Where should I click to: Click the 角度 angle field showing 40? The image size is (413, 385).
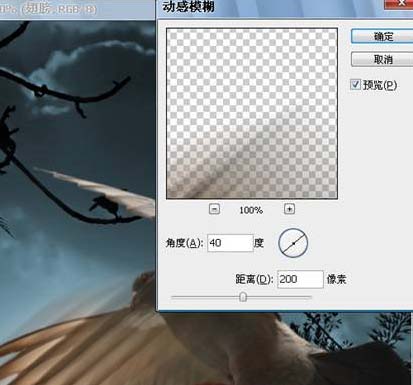(x=230, y=243)
